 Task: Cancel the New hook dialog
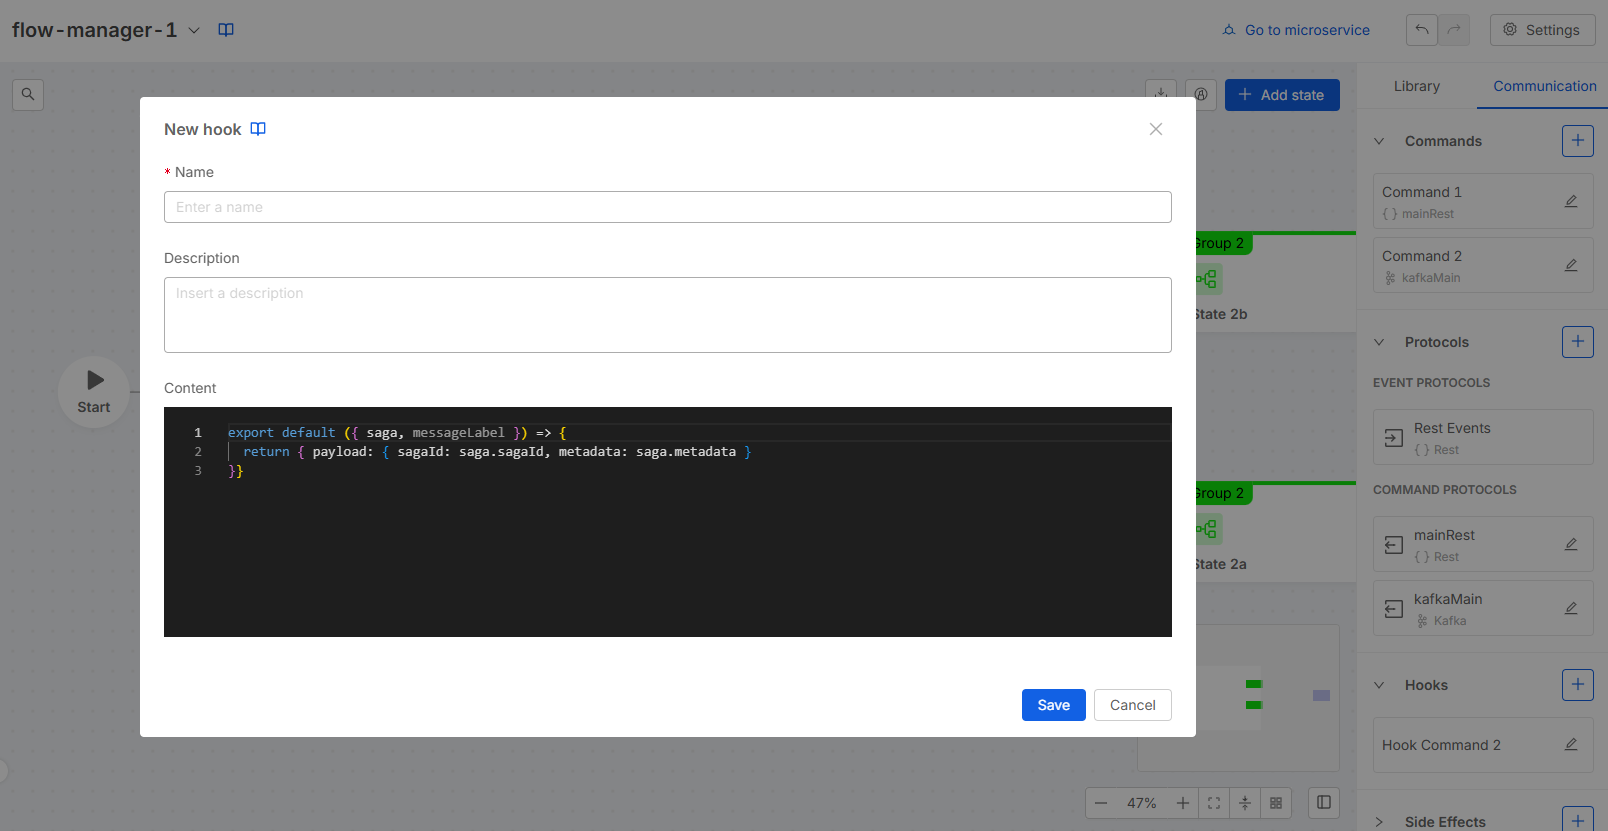tap(1132, 705)
